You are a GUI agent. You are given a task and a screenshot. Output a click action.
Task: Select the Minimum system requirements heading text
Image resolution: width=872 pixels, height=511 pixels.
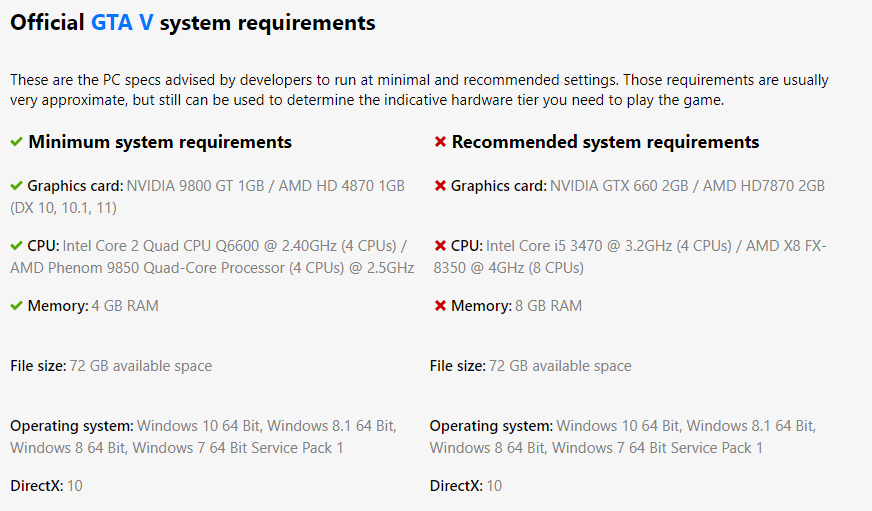[160, 142]
